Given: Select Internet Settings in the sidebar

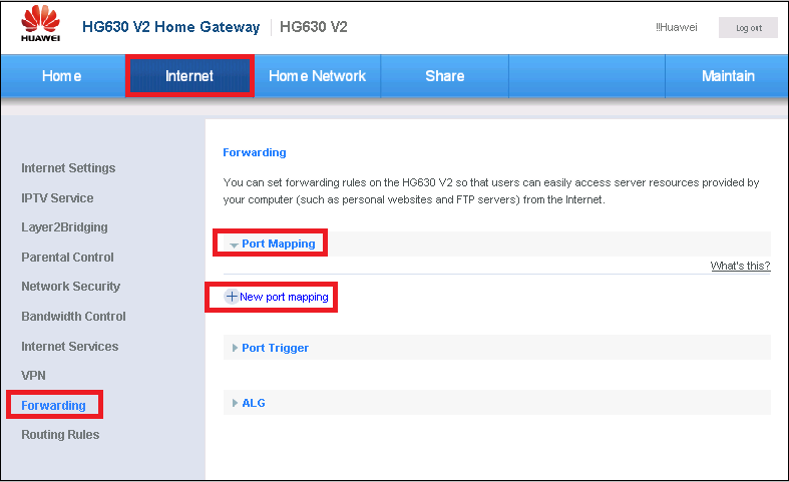Looking at the screenshot, I should (x=68, y=168).
